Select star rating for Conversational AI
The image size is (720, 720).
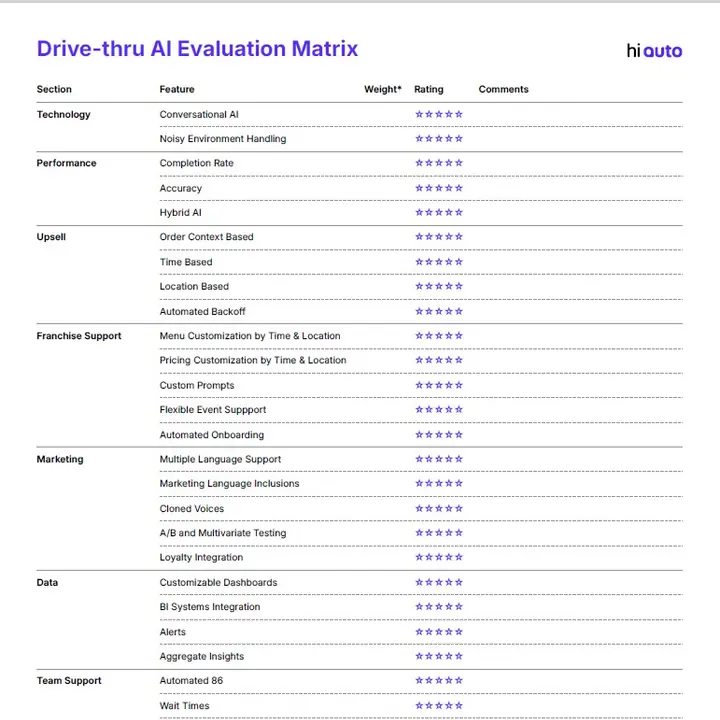(x=439, y=114)
